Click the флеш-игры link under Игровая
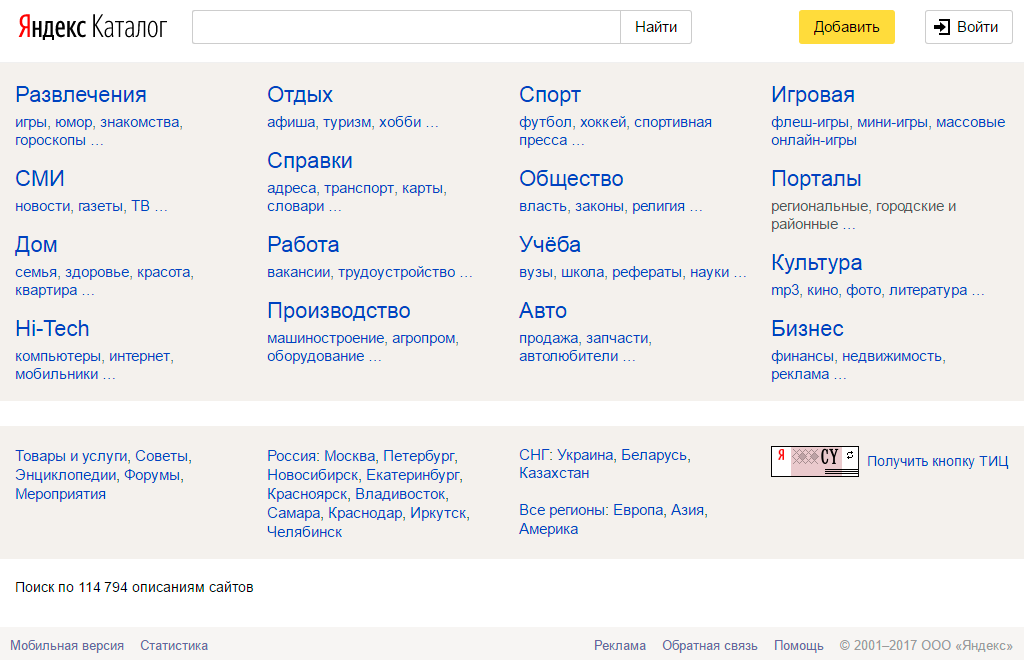 click(x=810, y=123)
